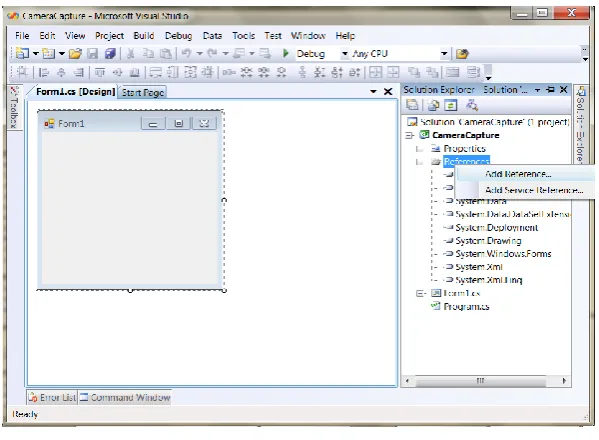Open the Redo history dropdown arrow

(x=225, y=53)
